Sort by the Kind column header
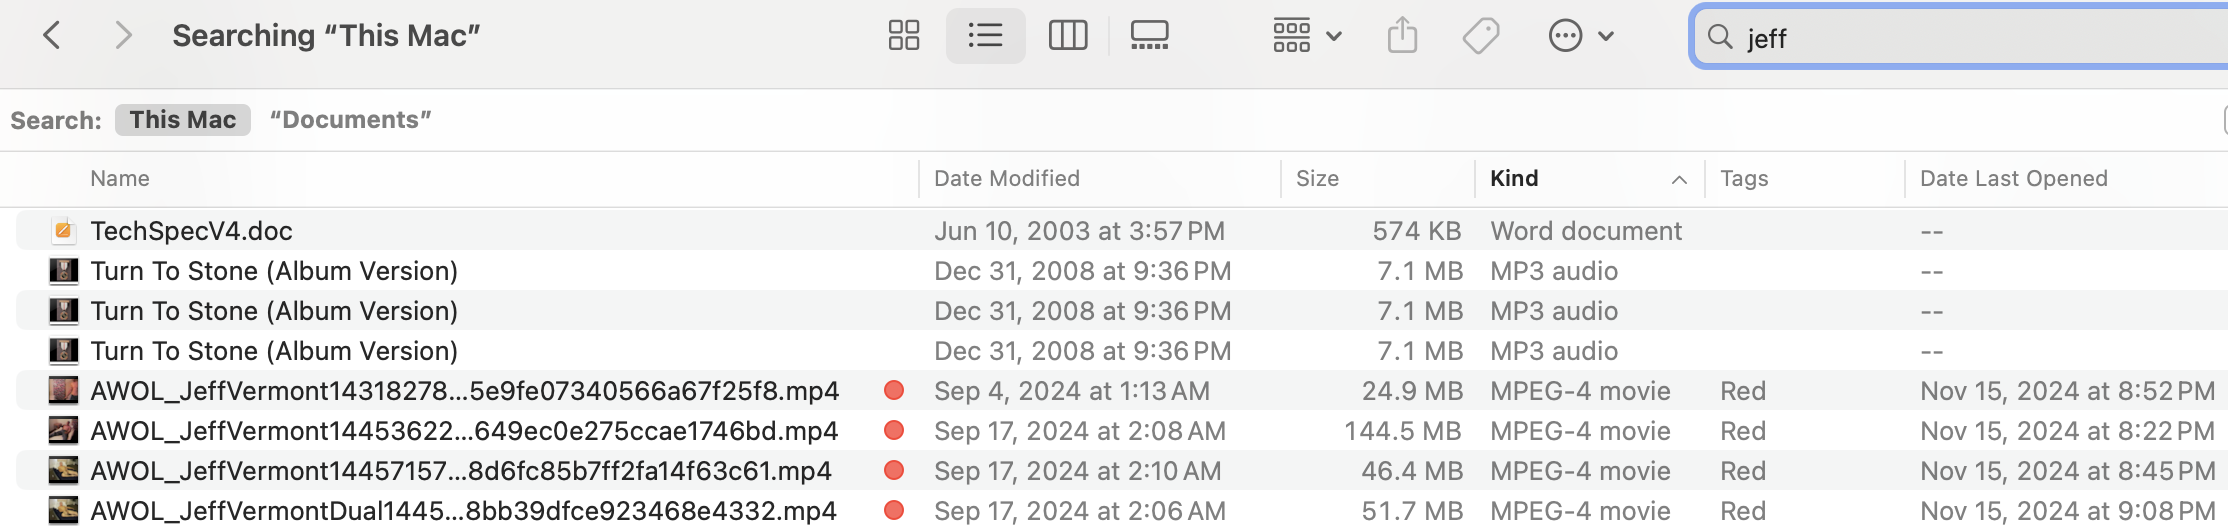This screenshot has width=2228, height=528. coord(1514,179)
